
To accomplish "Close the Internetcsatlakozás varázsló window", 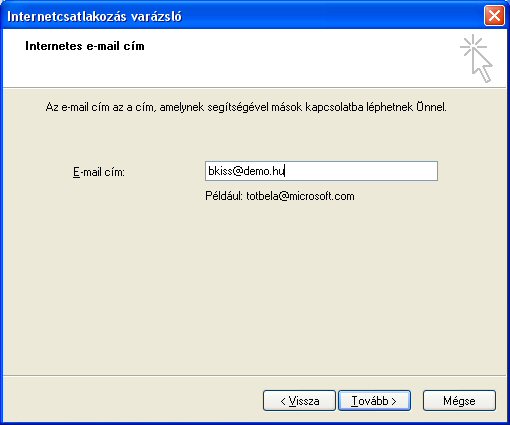I will [x=494, y=16].
